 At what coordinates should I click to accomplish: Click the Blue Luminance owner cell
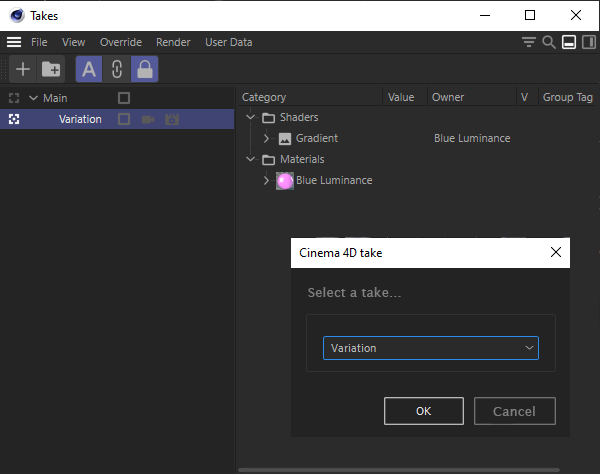pyautogui.click(x=472, y=138)
